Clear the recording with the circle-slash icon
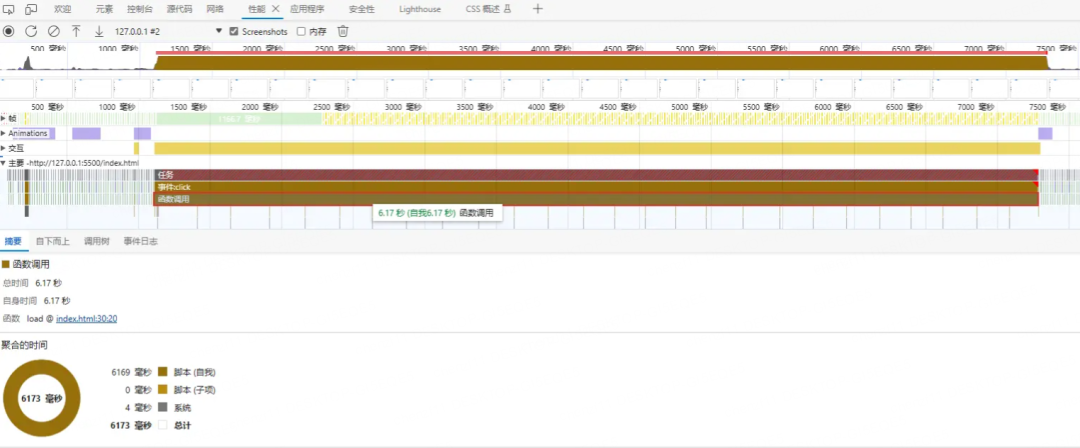This screenshot has width=1080, height=448. pos(54,31)
